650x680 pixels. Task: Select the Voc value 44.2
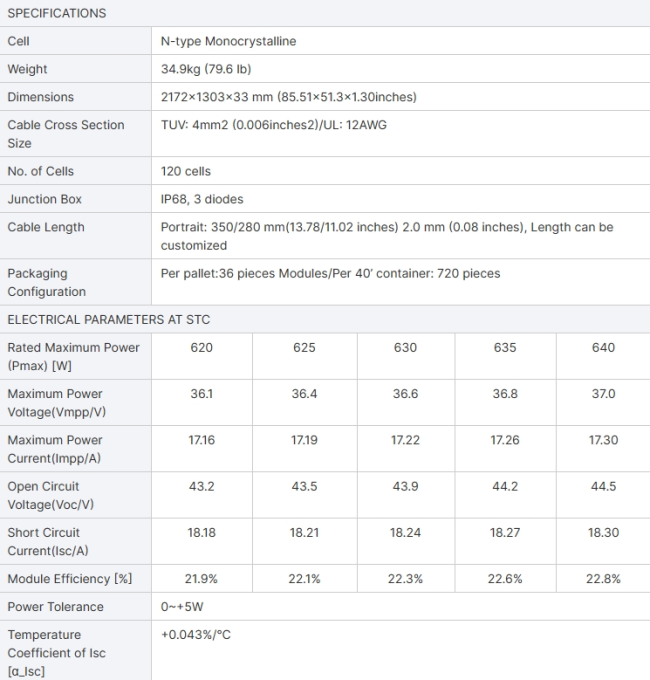[x=505, y=486]
